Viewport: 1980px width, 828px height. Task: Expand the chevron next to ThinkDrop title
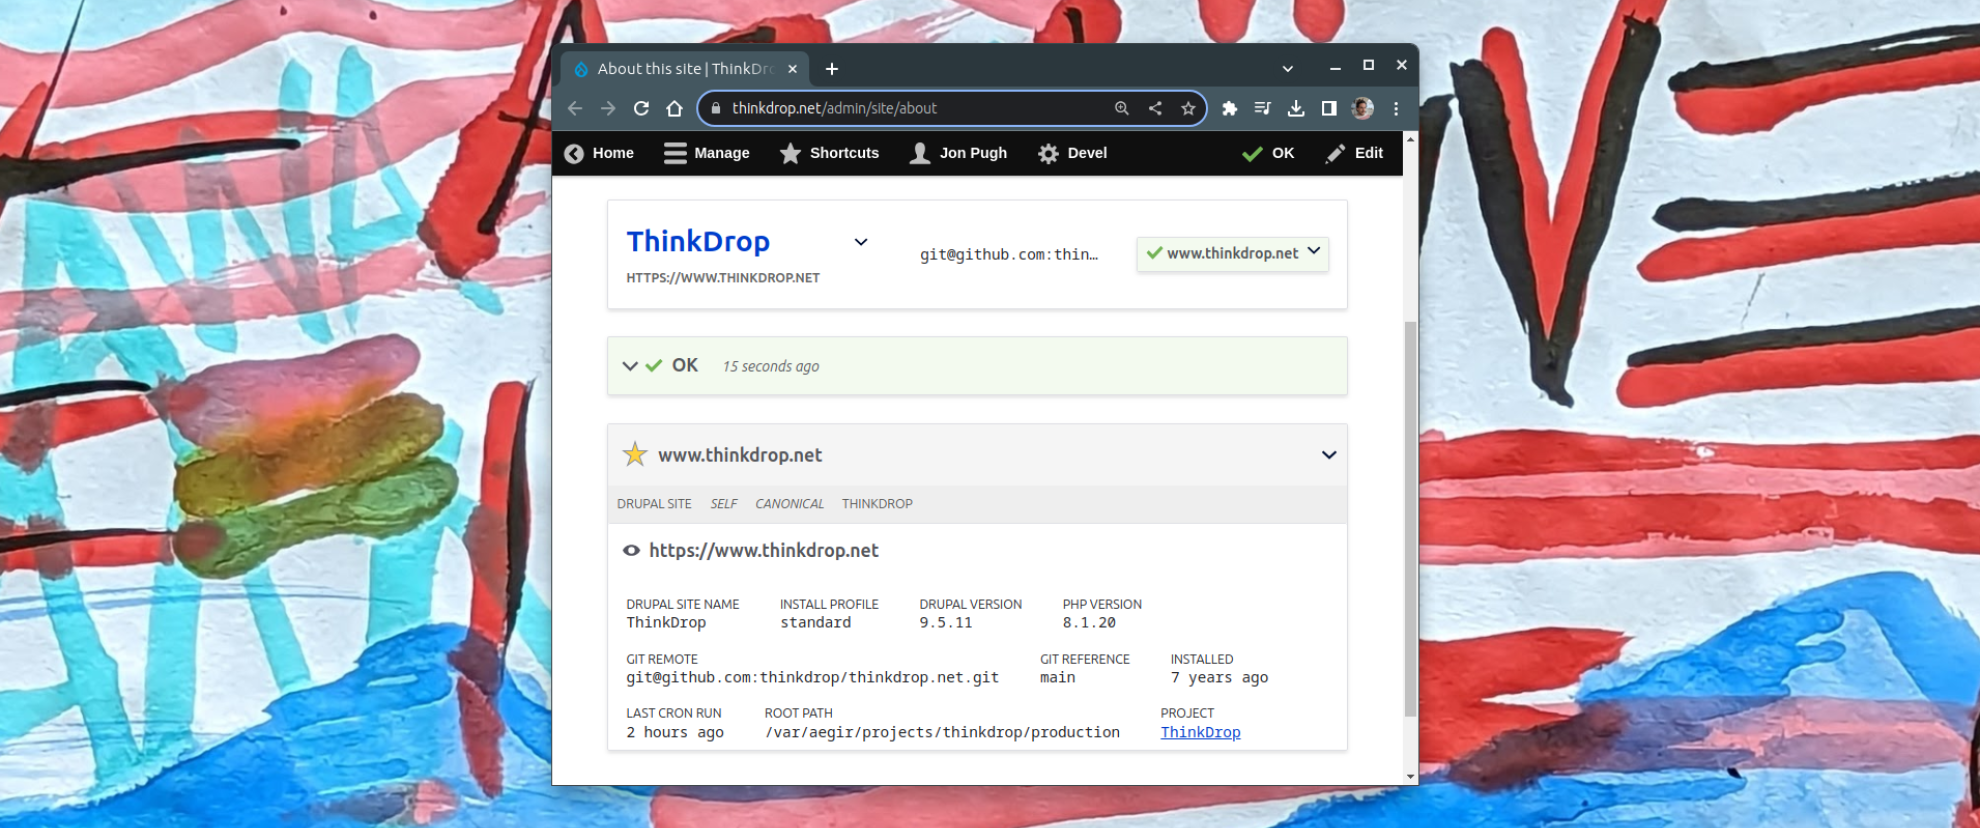point(860,242)
